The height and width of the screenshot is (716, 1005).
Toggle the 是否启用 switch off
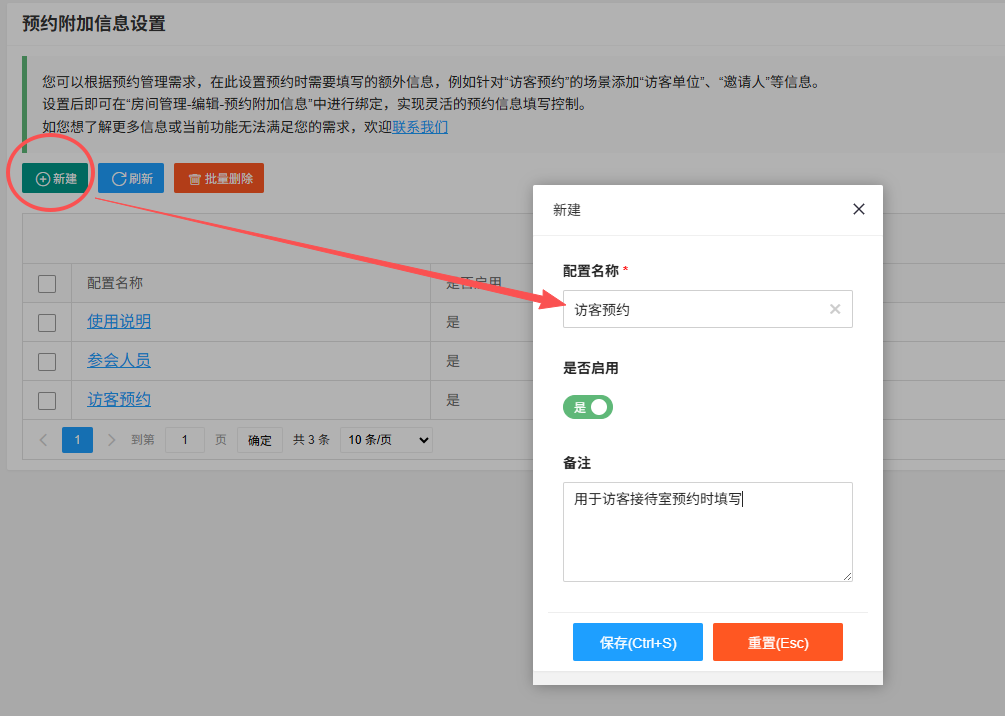[588, 407]
